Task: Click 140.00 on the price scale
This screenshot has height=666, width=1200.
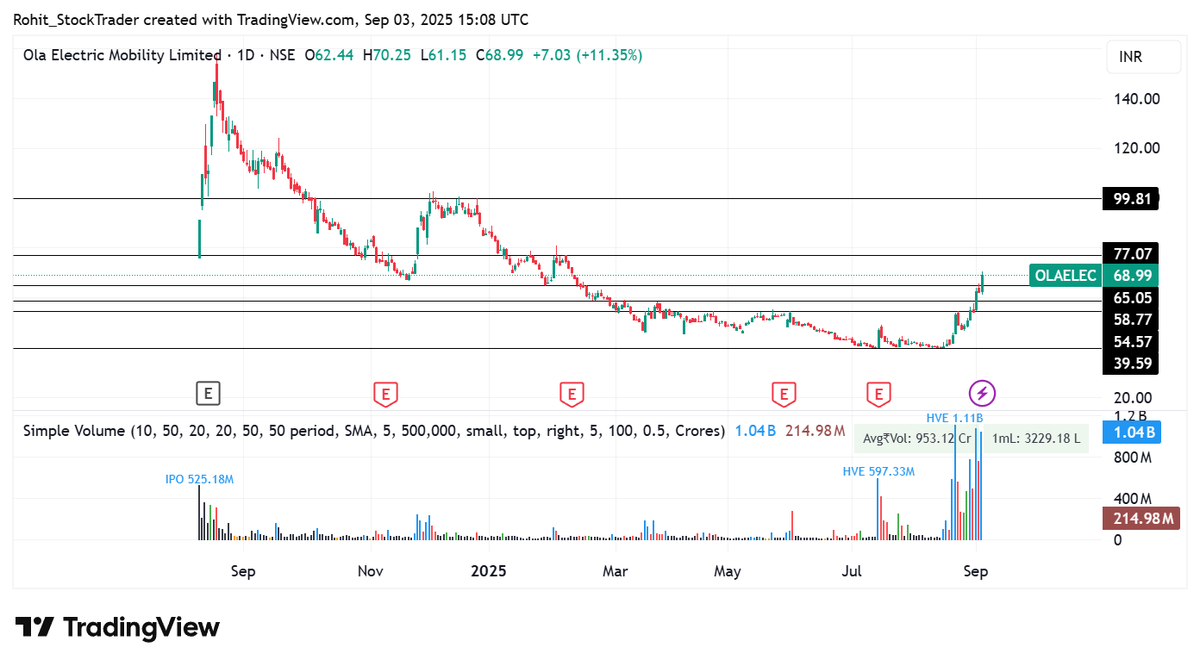Action: pos(1136,99)
